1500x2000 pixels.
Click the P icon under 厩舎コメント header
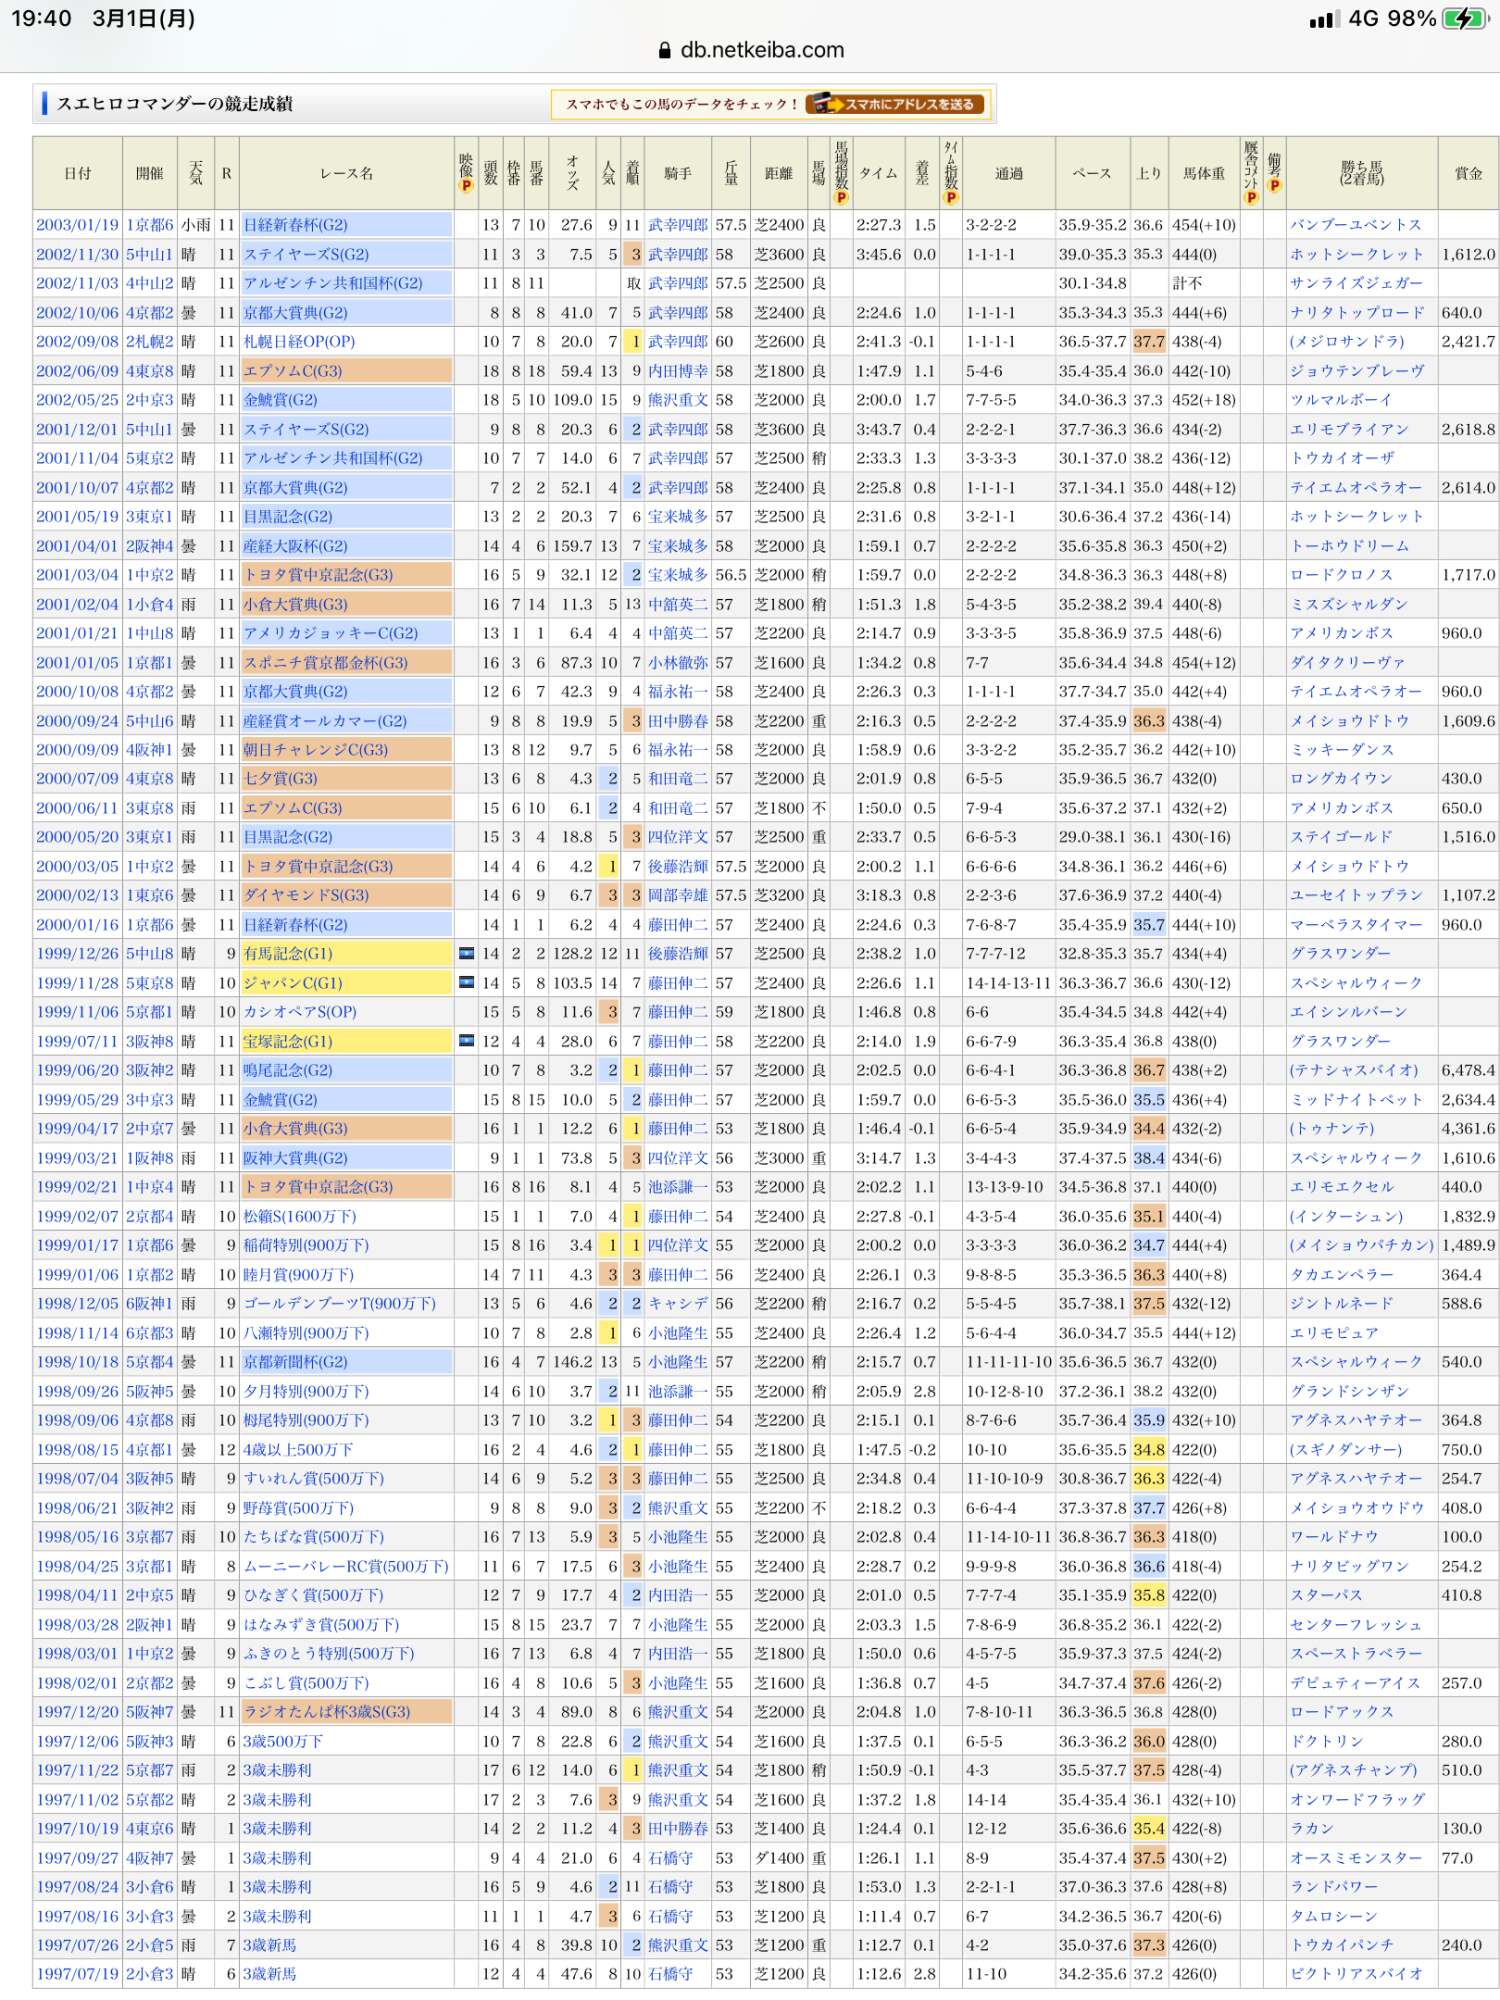[x=1251, y=197]
